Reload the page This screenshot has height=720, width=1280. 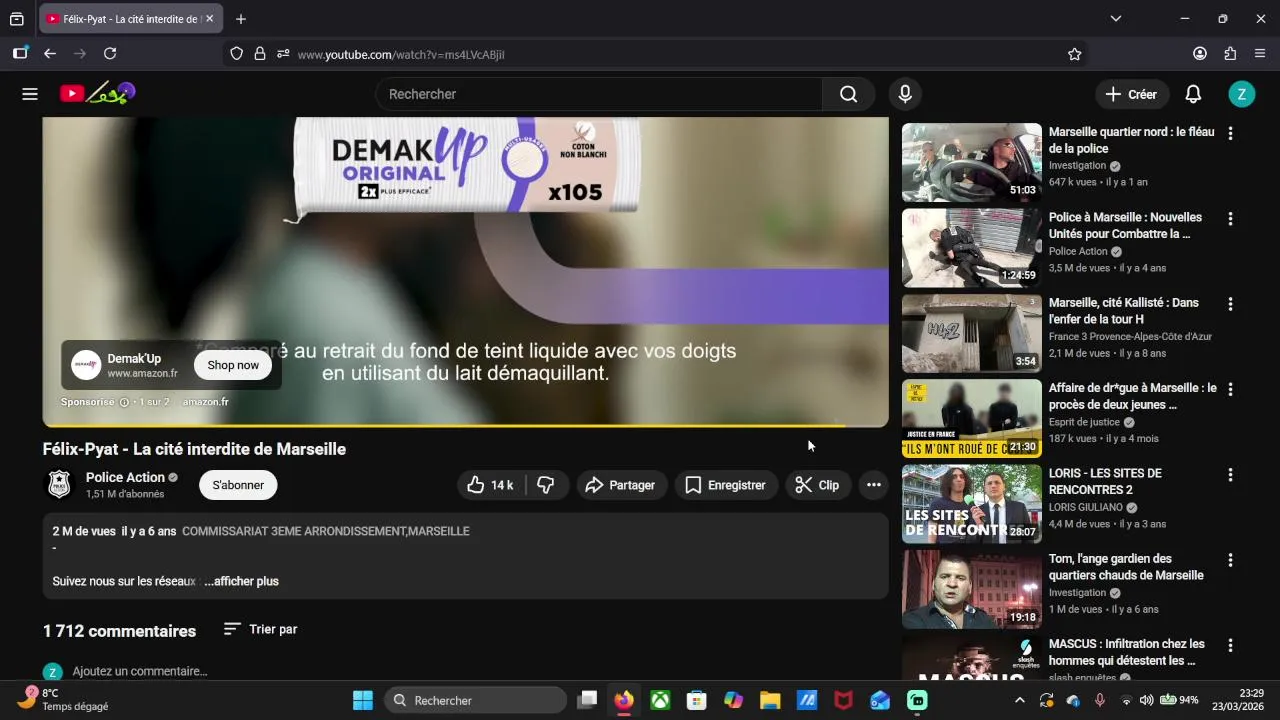[110, 54]
